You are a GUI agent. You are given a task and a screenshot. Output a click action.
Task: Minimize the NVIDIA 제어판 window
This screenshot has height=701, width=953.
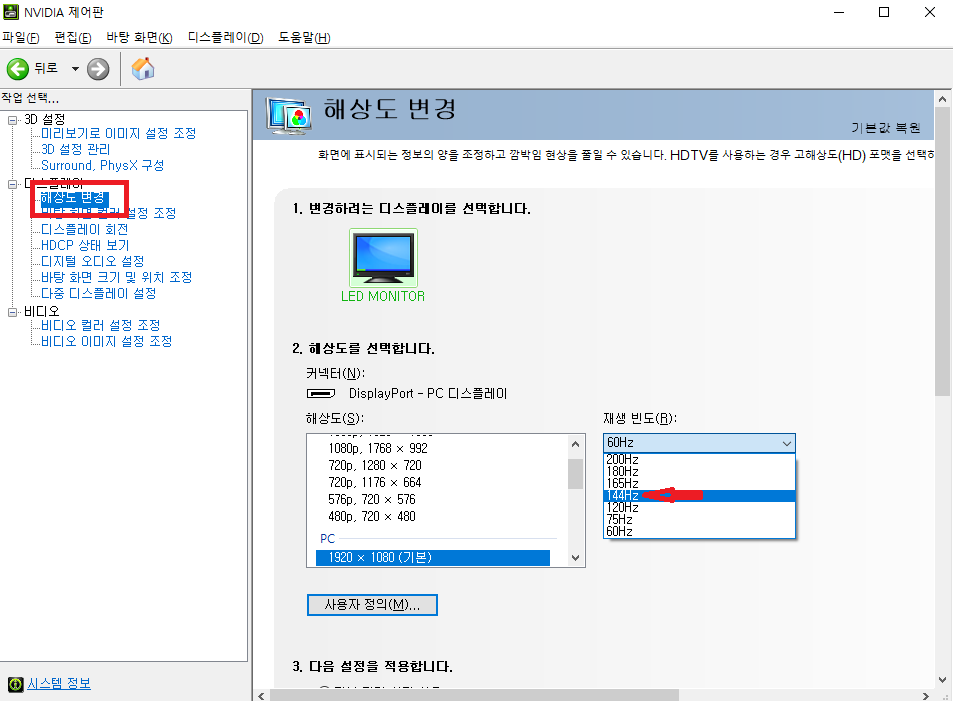[839, 12]
